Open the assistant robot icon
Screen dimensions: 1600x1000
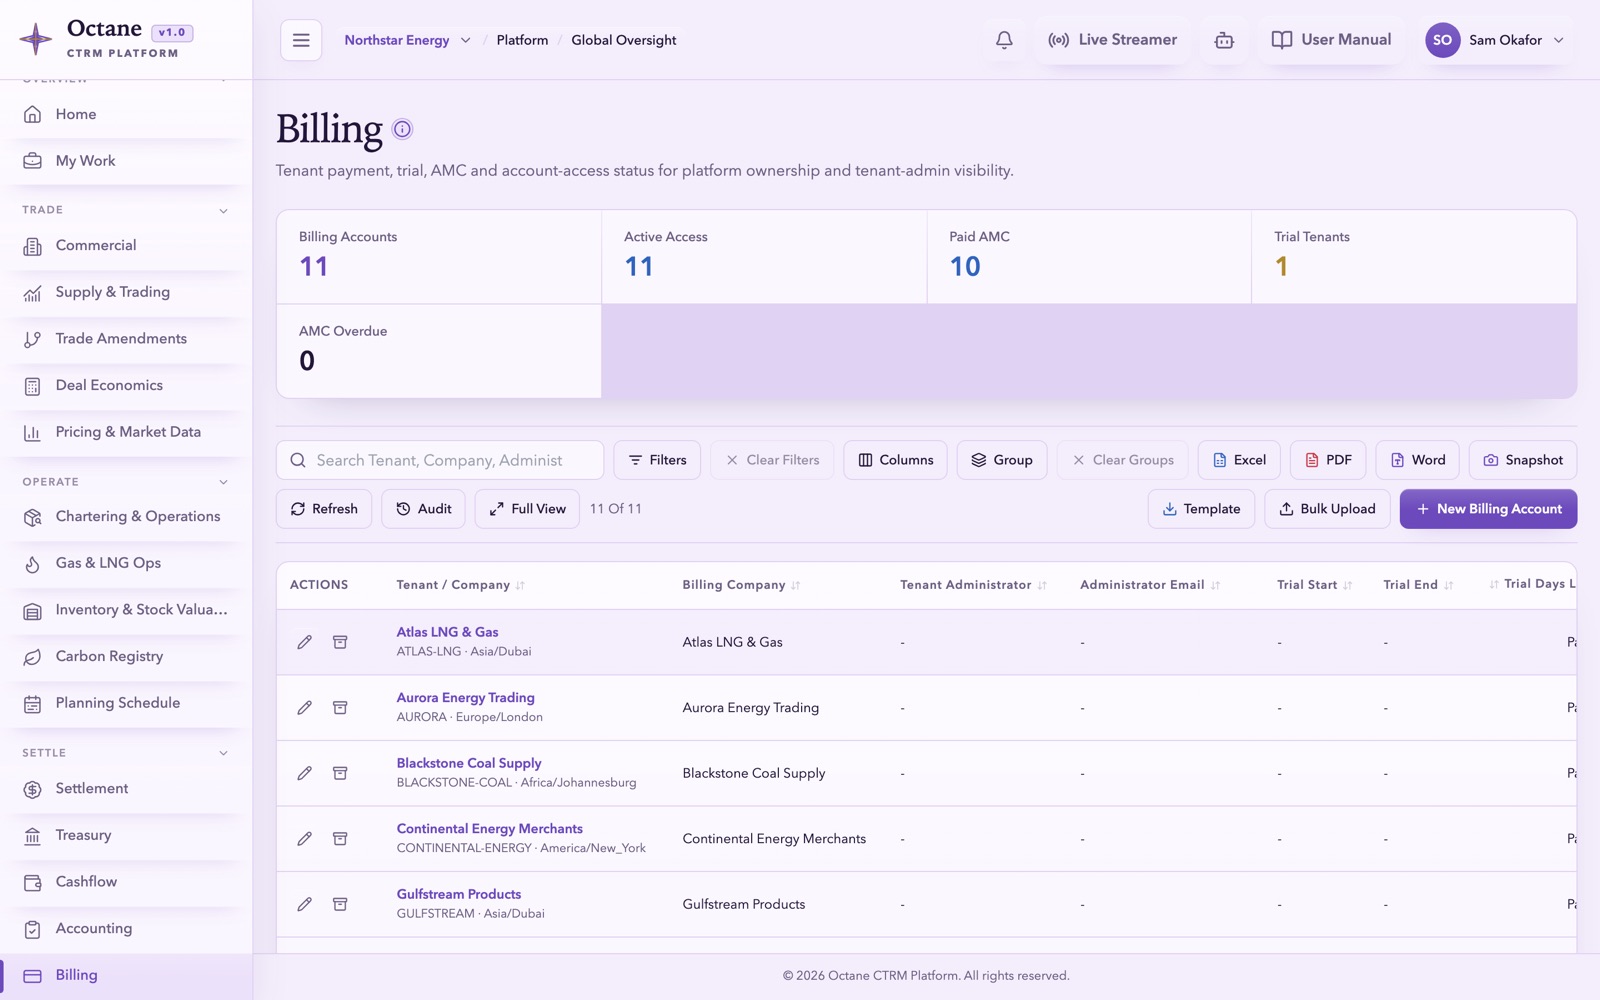point(1224,40)
